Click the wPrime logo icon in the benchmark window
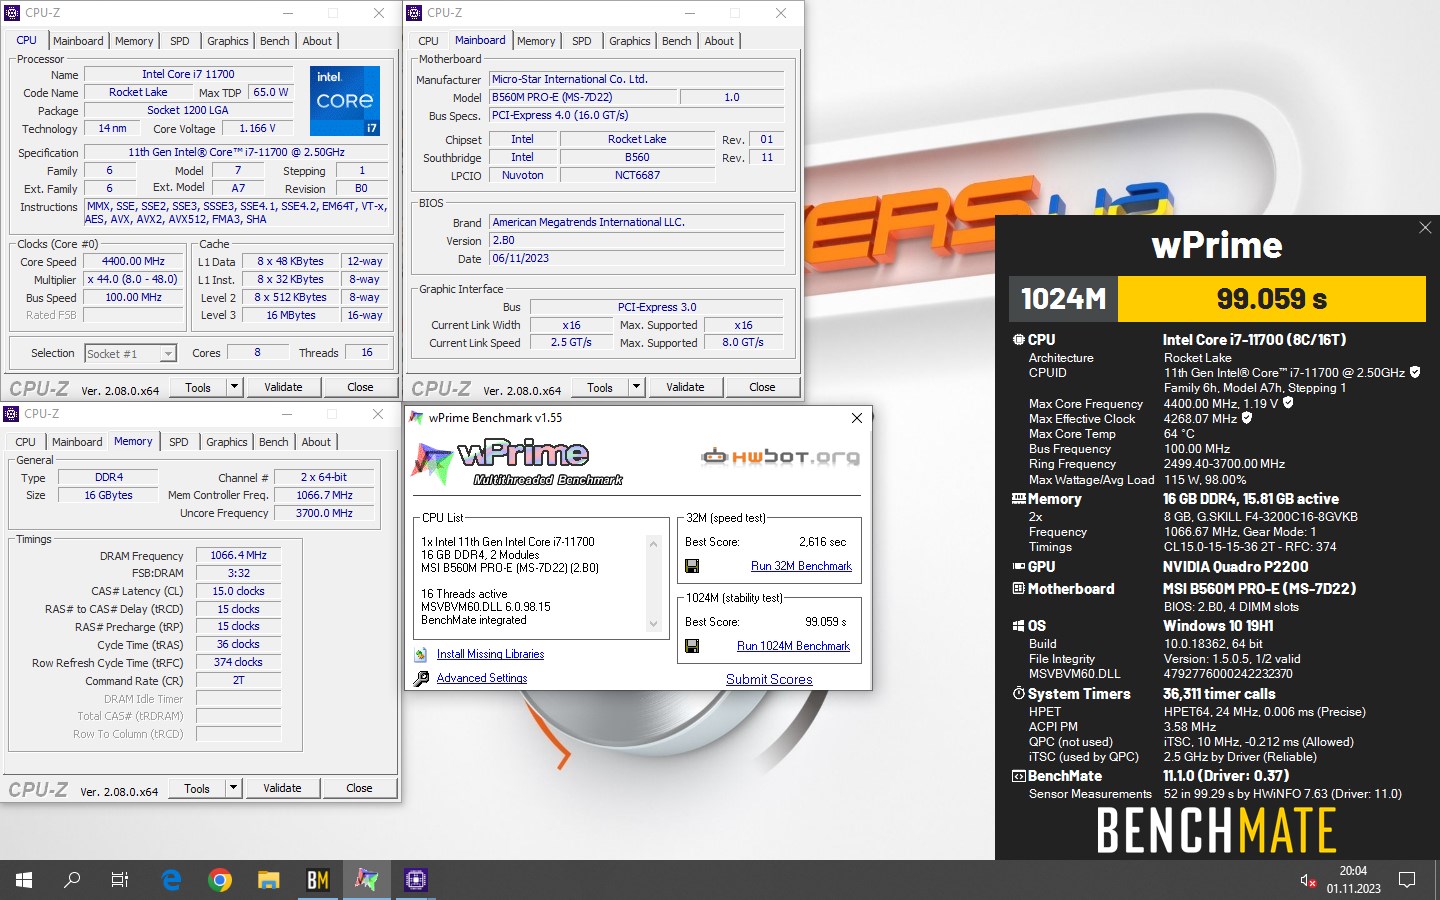Screen dimensions: 1440x900 tap(432, 466)
